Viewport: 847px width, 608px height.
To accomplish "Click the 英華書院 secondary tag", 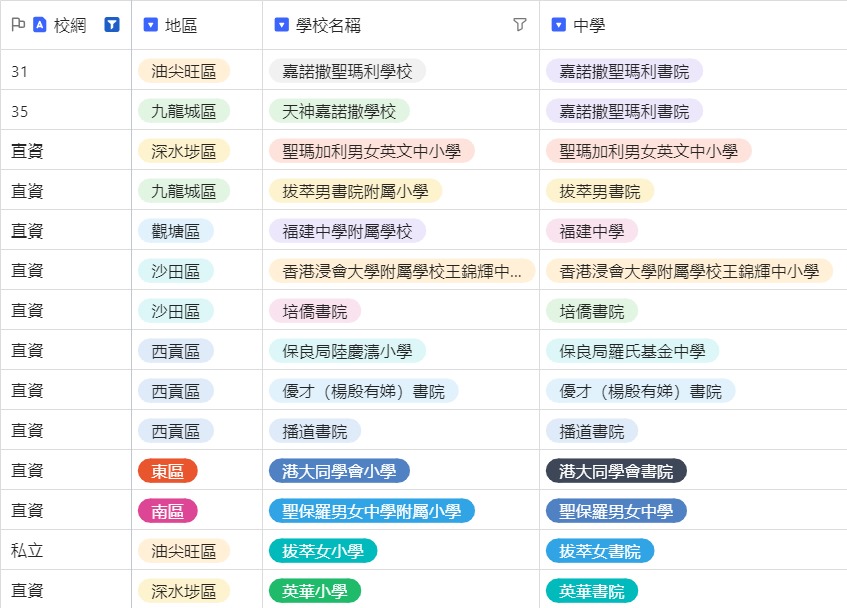I will (x=592, y=591).
